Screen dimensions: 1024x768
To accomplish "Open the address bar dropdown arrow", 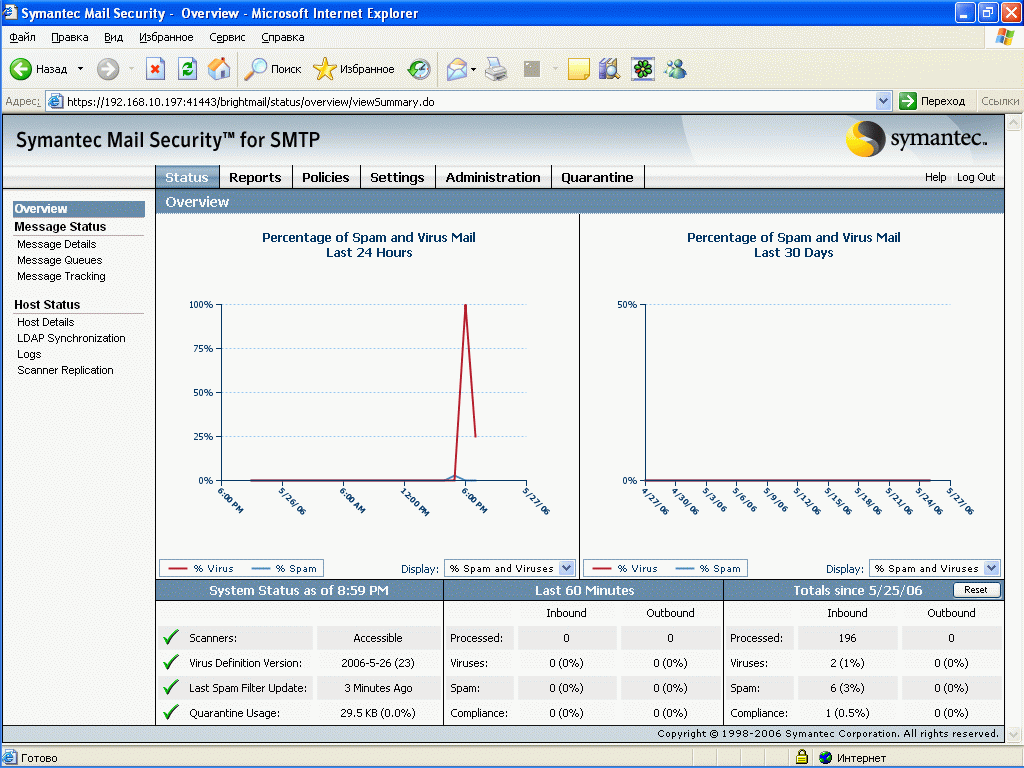I will point(883,101).
